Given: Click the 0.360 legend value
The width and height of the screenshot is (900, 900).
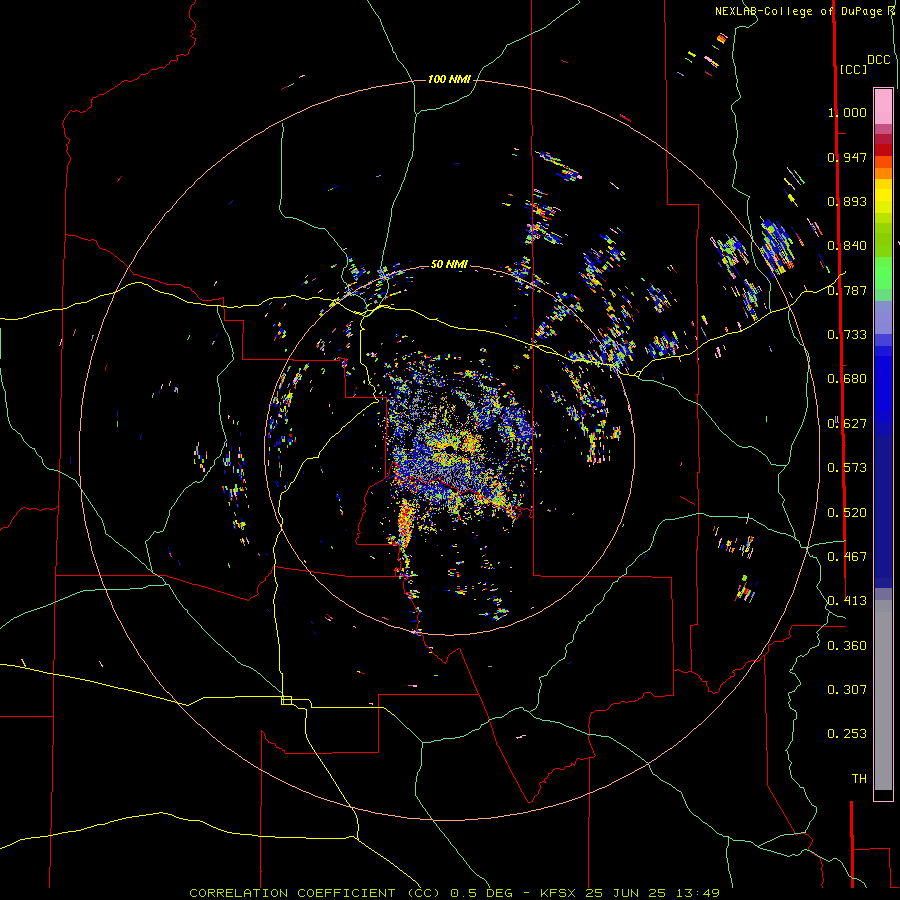Looking at the screenshot, I should pos(847,646).
